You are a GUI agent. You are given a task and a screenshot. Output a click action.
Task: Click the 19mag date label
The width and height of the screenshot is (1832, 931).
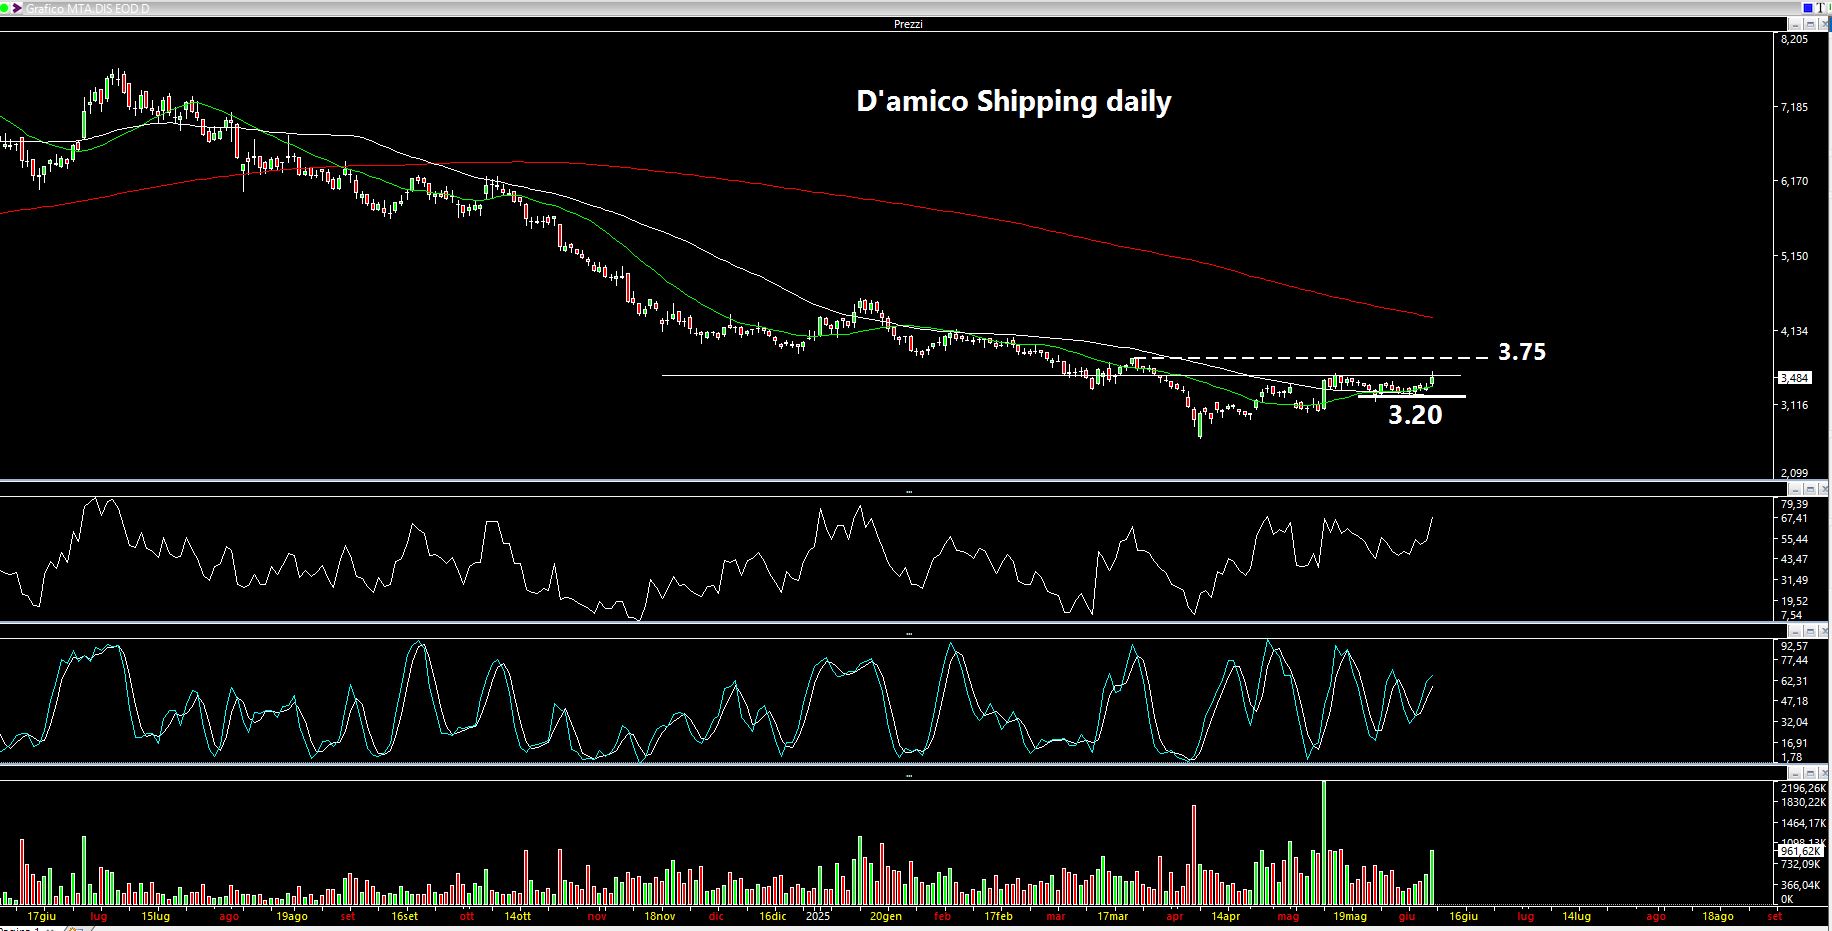click(1350, 916)
